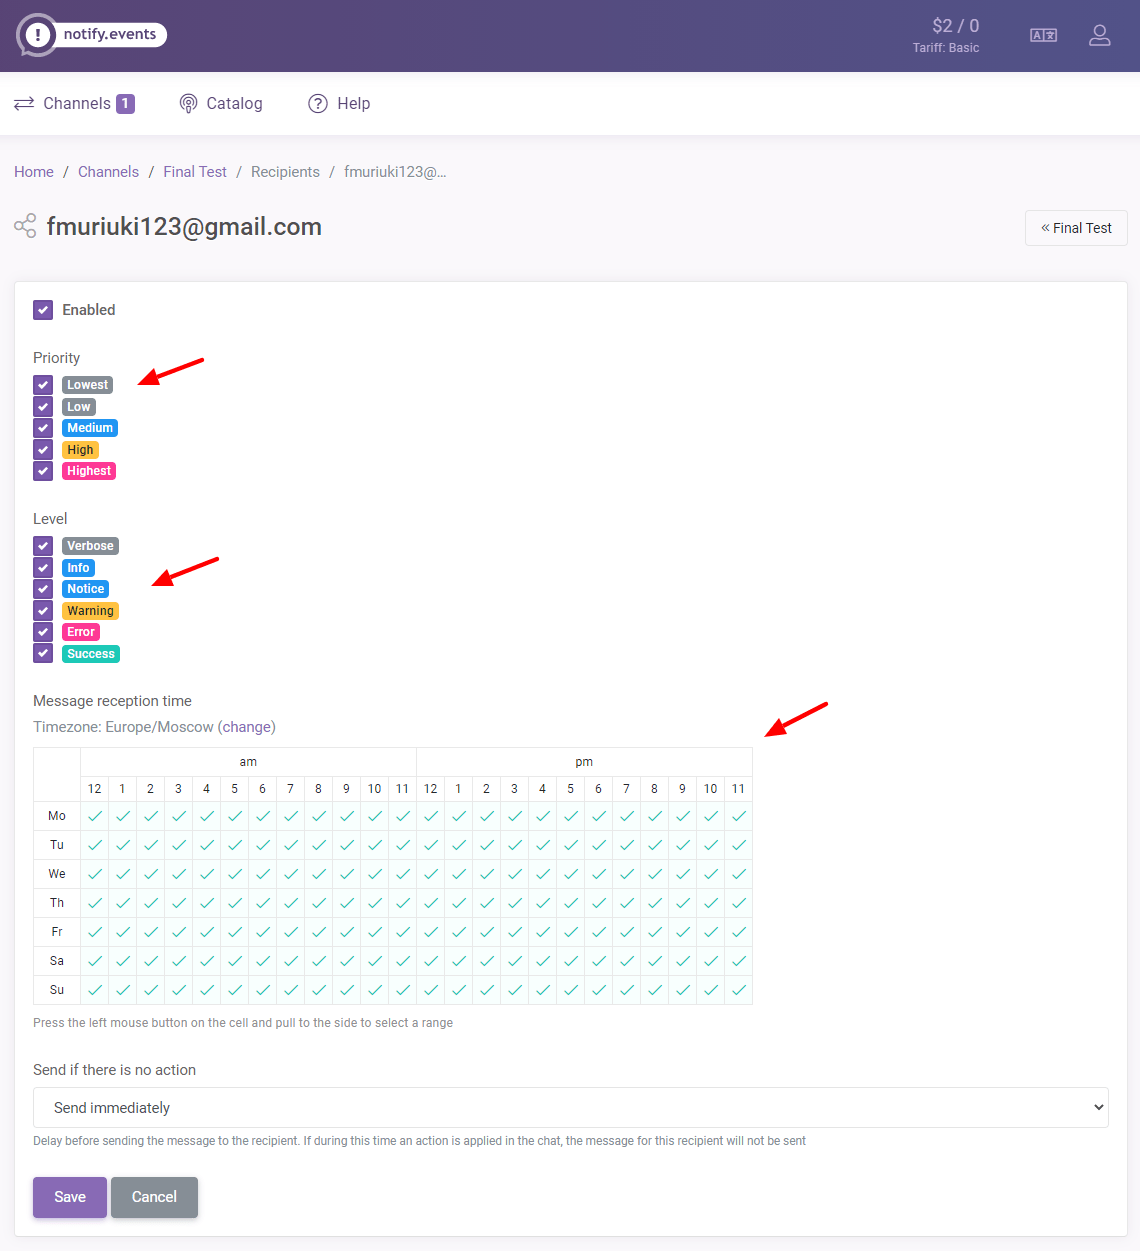Uncheck the Error level checkbox

click(43, 632)
